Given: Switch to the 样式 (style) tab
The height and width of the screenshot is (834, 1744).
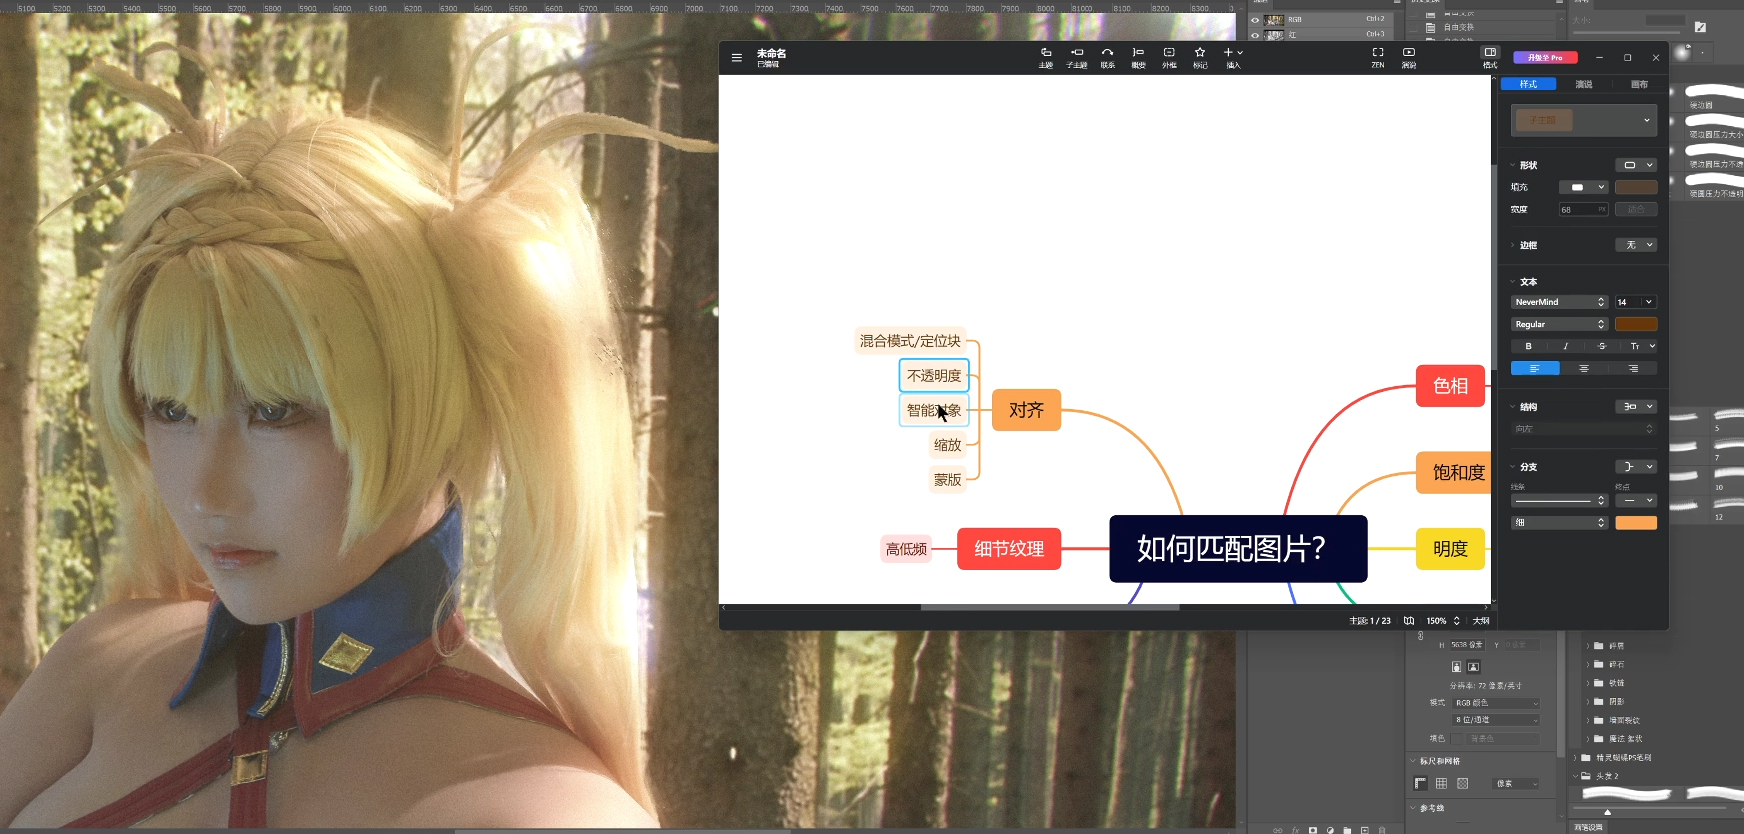Looking at the screenshot, I should pos(1528,84).
